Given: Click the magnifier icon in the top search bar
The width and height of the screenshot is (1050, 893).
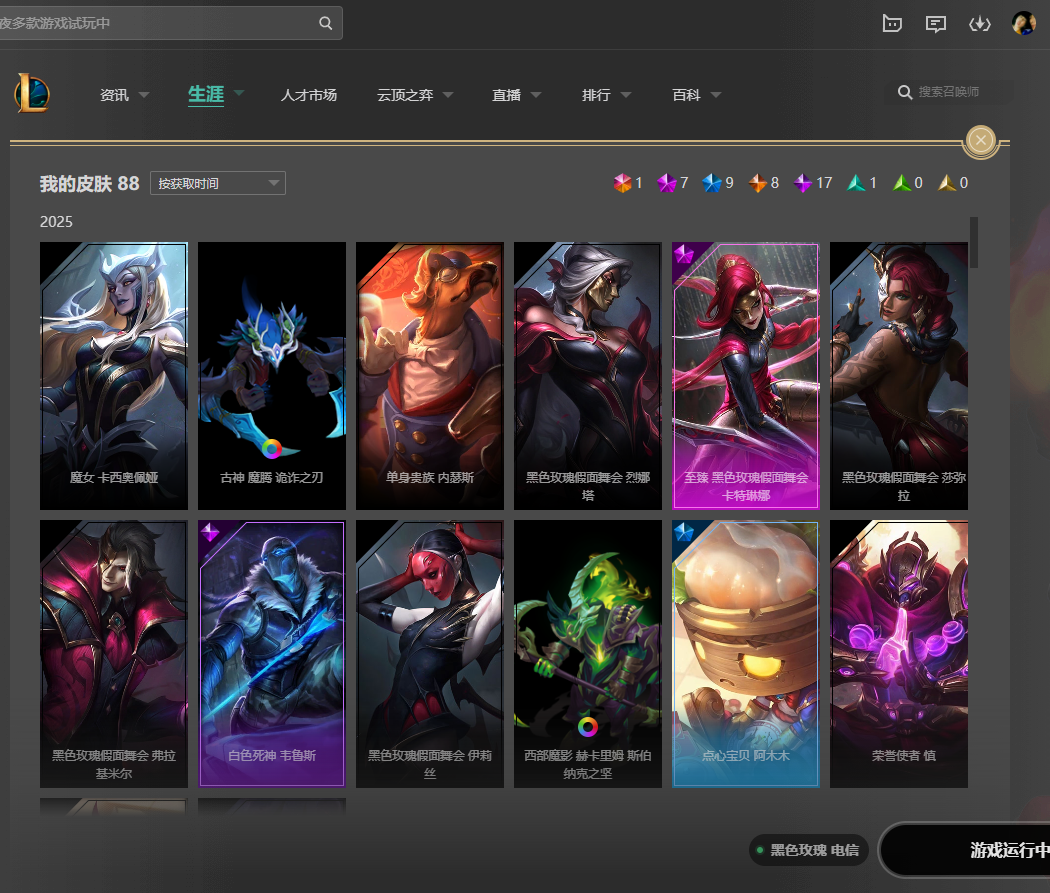Looking at the screenshot, I should [x=325, y=23].
